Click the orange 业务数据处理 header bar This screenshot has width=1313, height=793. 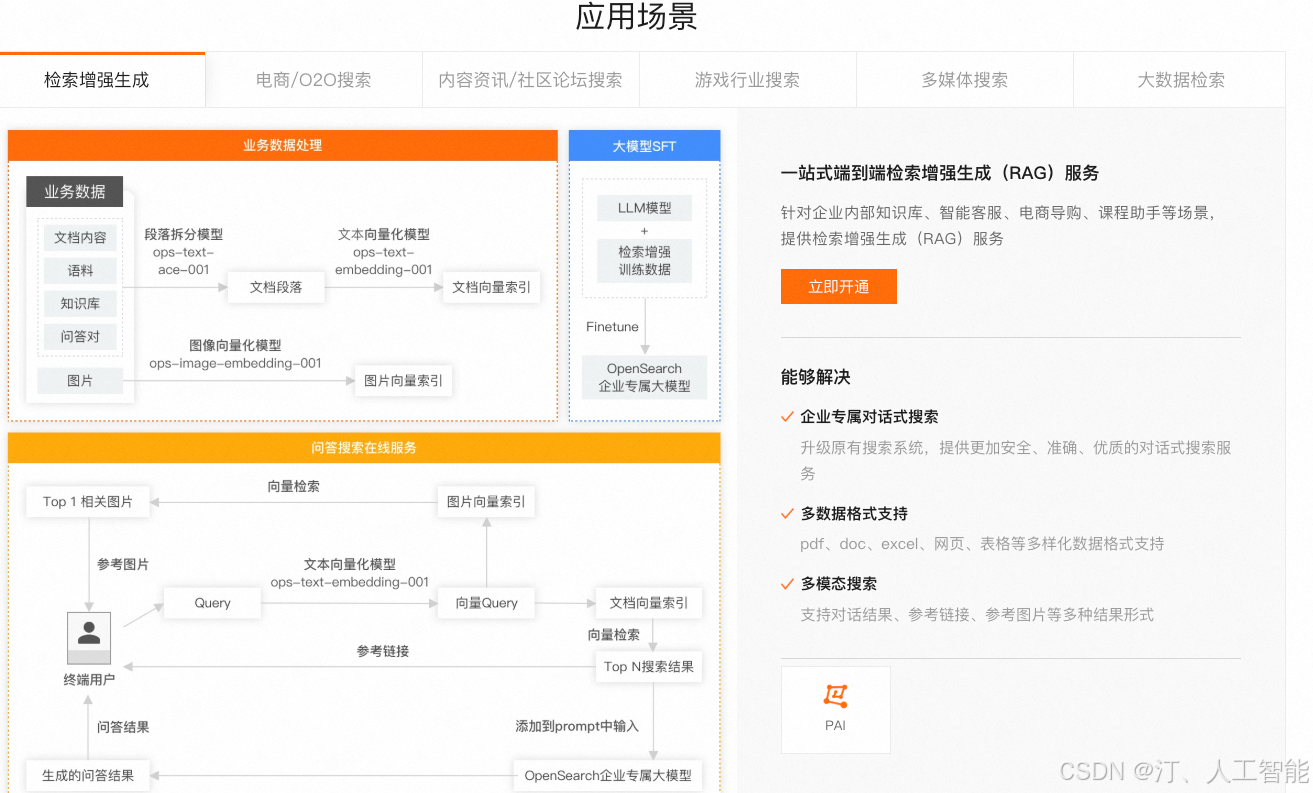pyautogui.click(x=282, y=145)
